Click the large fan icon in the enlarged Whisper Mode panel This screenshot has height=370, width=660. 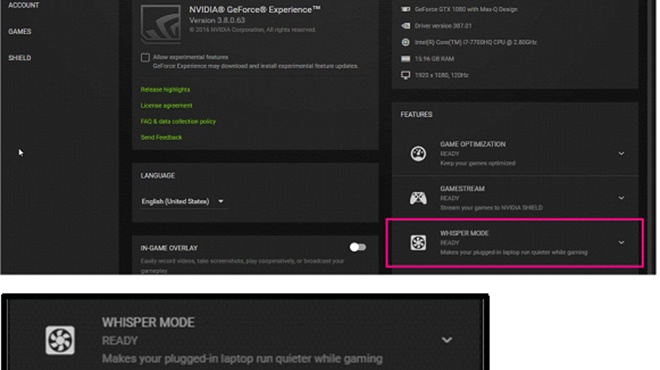click(x=60, y=340)
